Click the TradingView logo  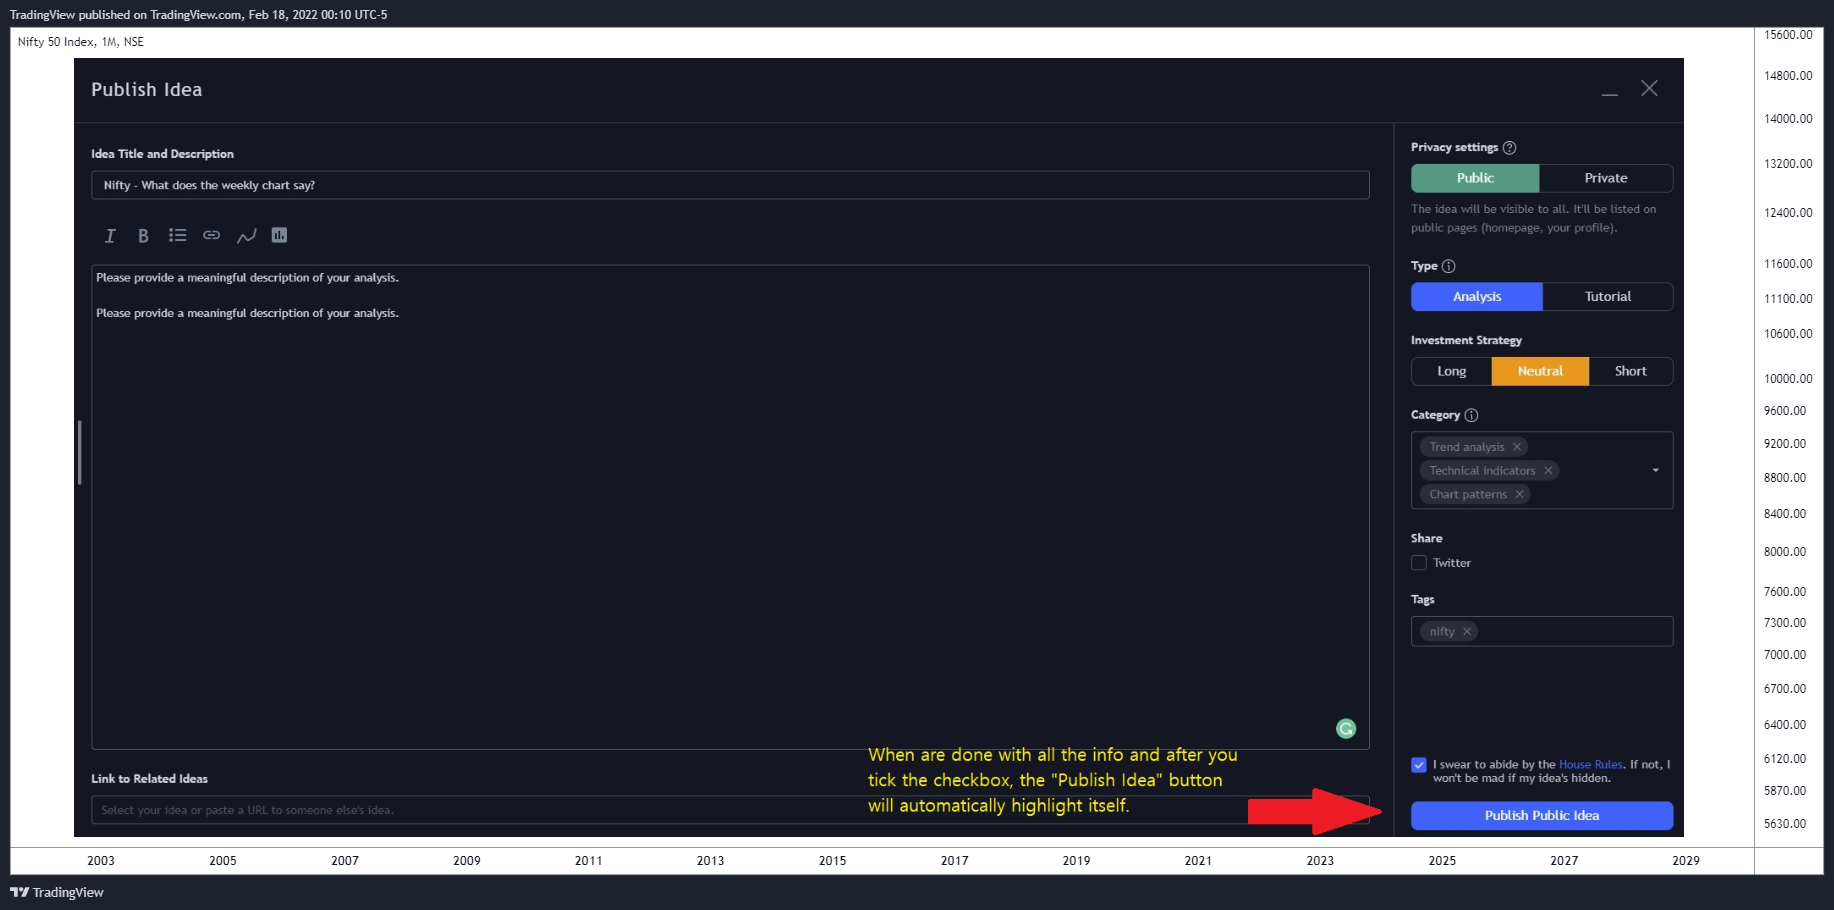(x=57, y=893)
